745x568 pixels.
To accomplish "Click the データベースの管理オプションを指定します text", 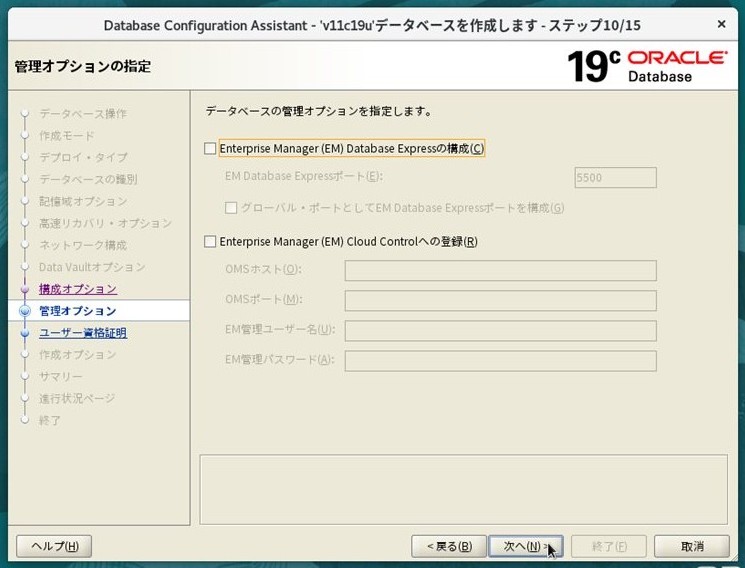I will 318,112.
